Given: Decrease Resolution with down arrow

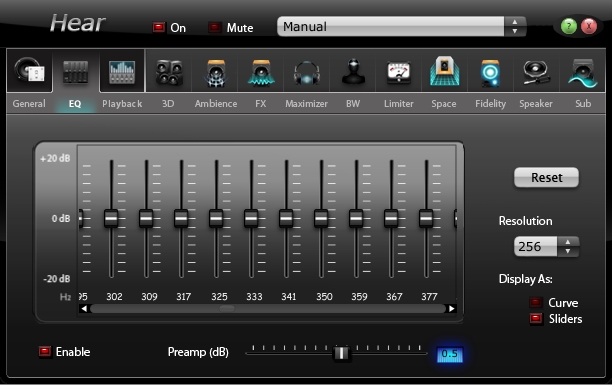Looking at the screenshot, I should [568, 251].
